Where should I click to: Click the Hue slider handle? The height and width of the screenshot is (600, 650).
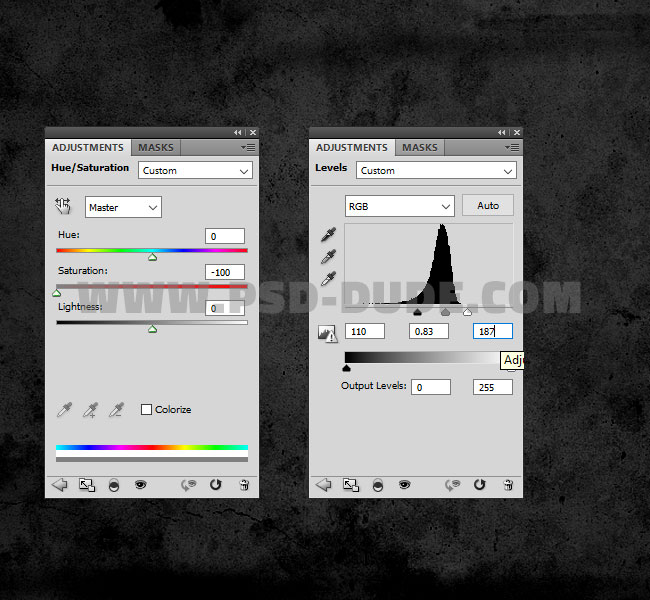[x=152, y=257]
